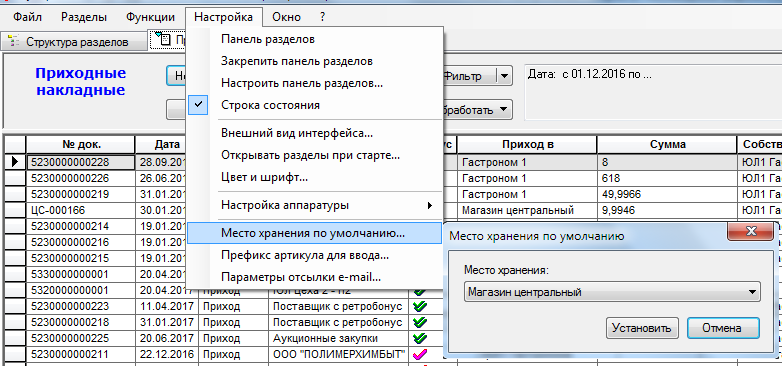Select document 5230000000219 cell

point(81,194)
